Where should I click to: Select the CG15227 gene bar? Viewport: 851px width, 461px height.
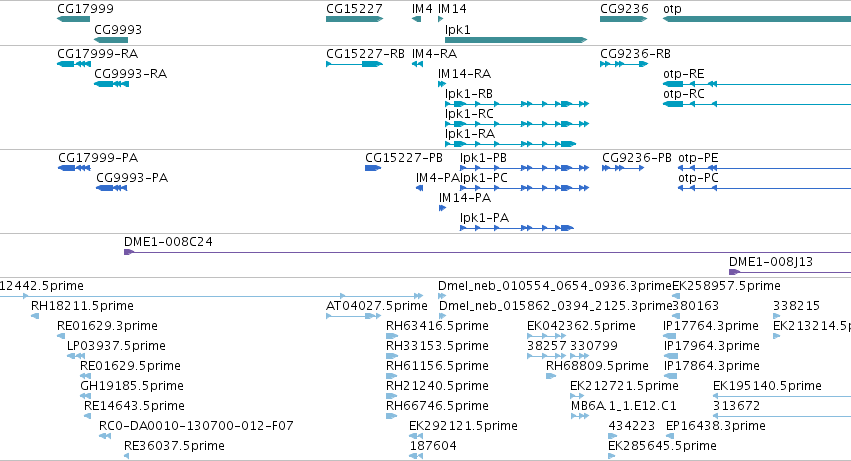(354, 19)
